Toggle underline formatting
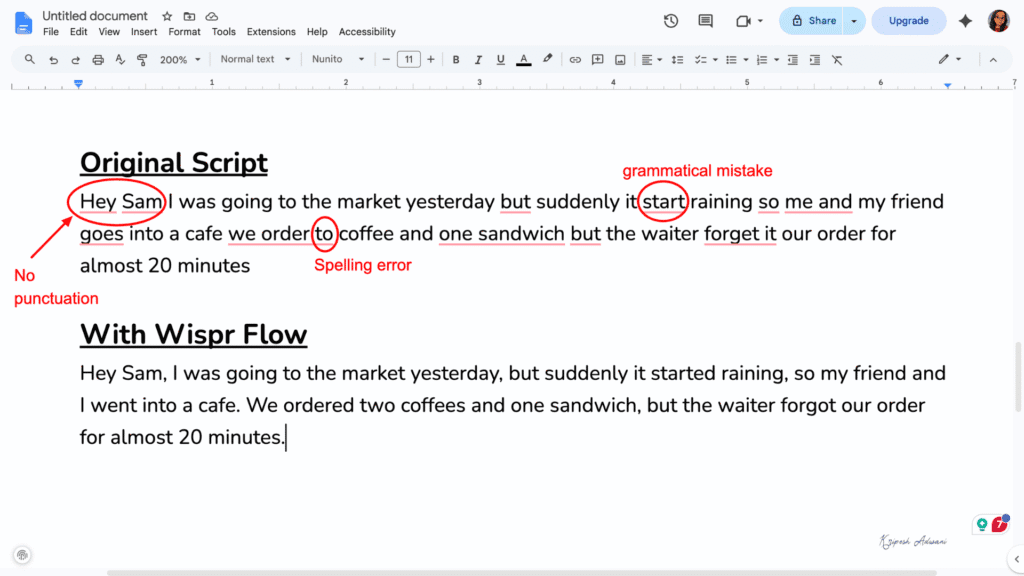 click(500, 60)
